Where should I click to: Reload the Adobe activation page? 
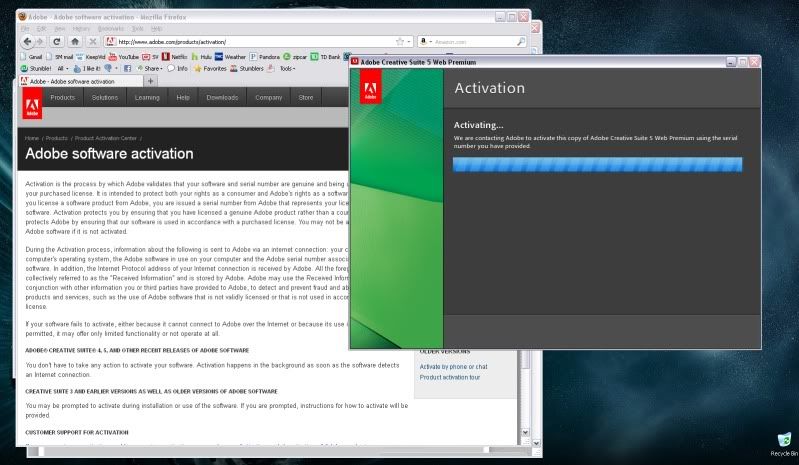[x=57, y=42]
